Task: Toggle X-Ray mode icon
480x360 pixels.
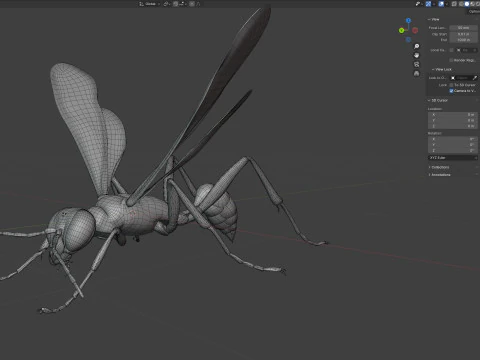Action: (454, 4)
